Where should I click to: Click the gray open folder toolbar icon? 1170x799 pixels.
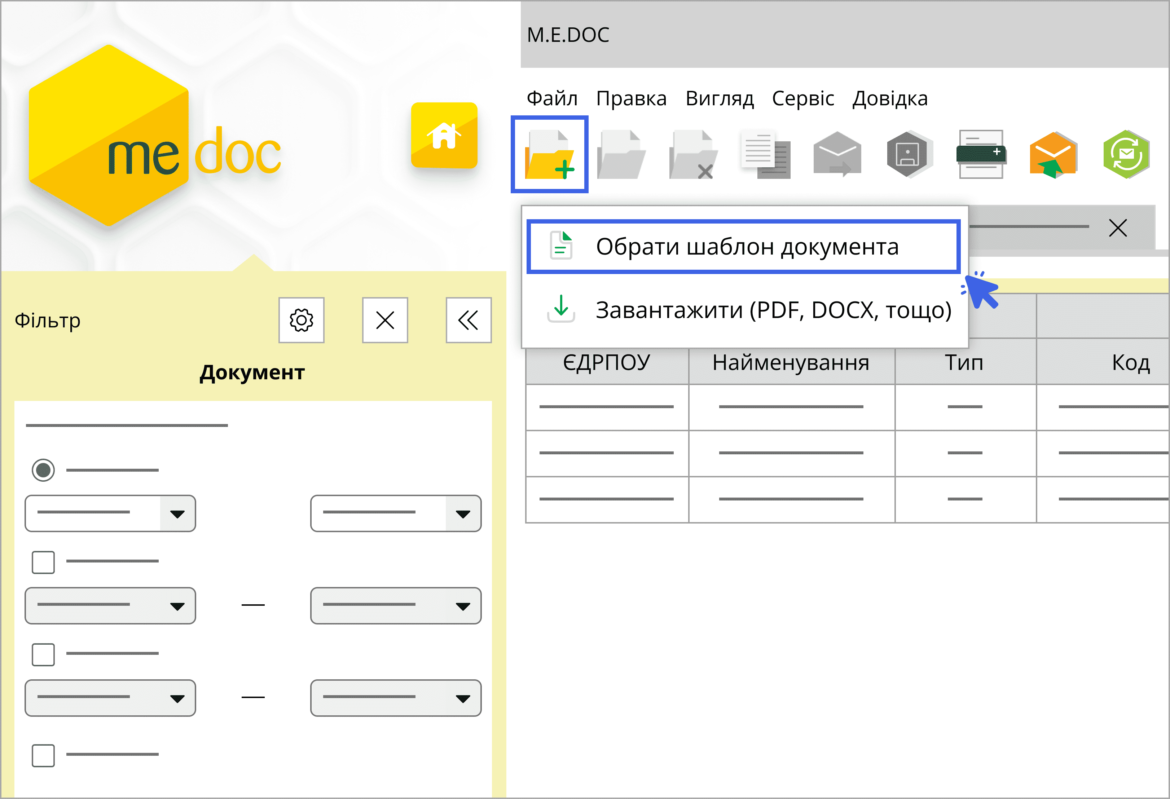click(x=621, y=154)
